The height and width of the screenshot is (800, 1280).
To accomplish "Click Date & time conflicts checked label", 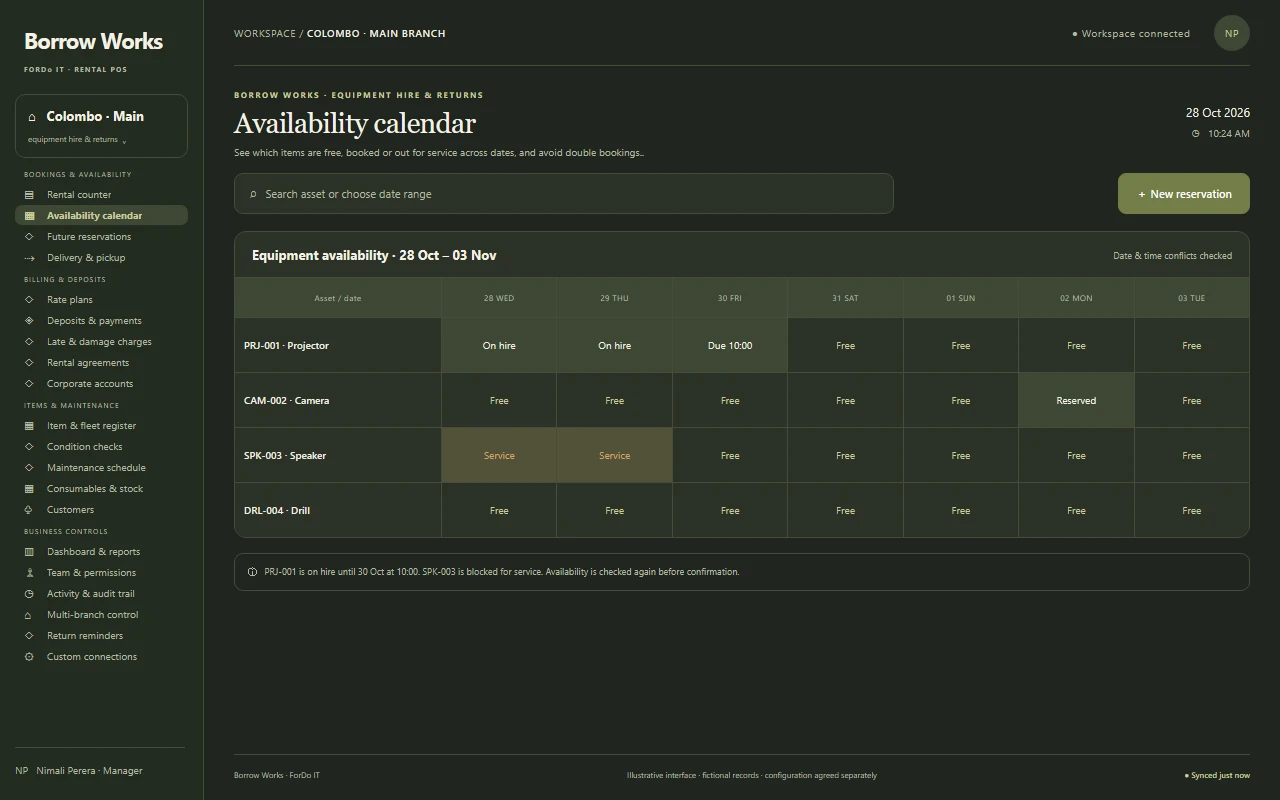I will [x=1172, y=256].
